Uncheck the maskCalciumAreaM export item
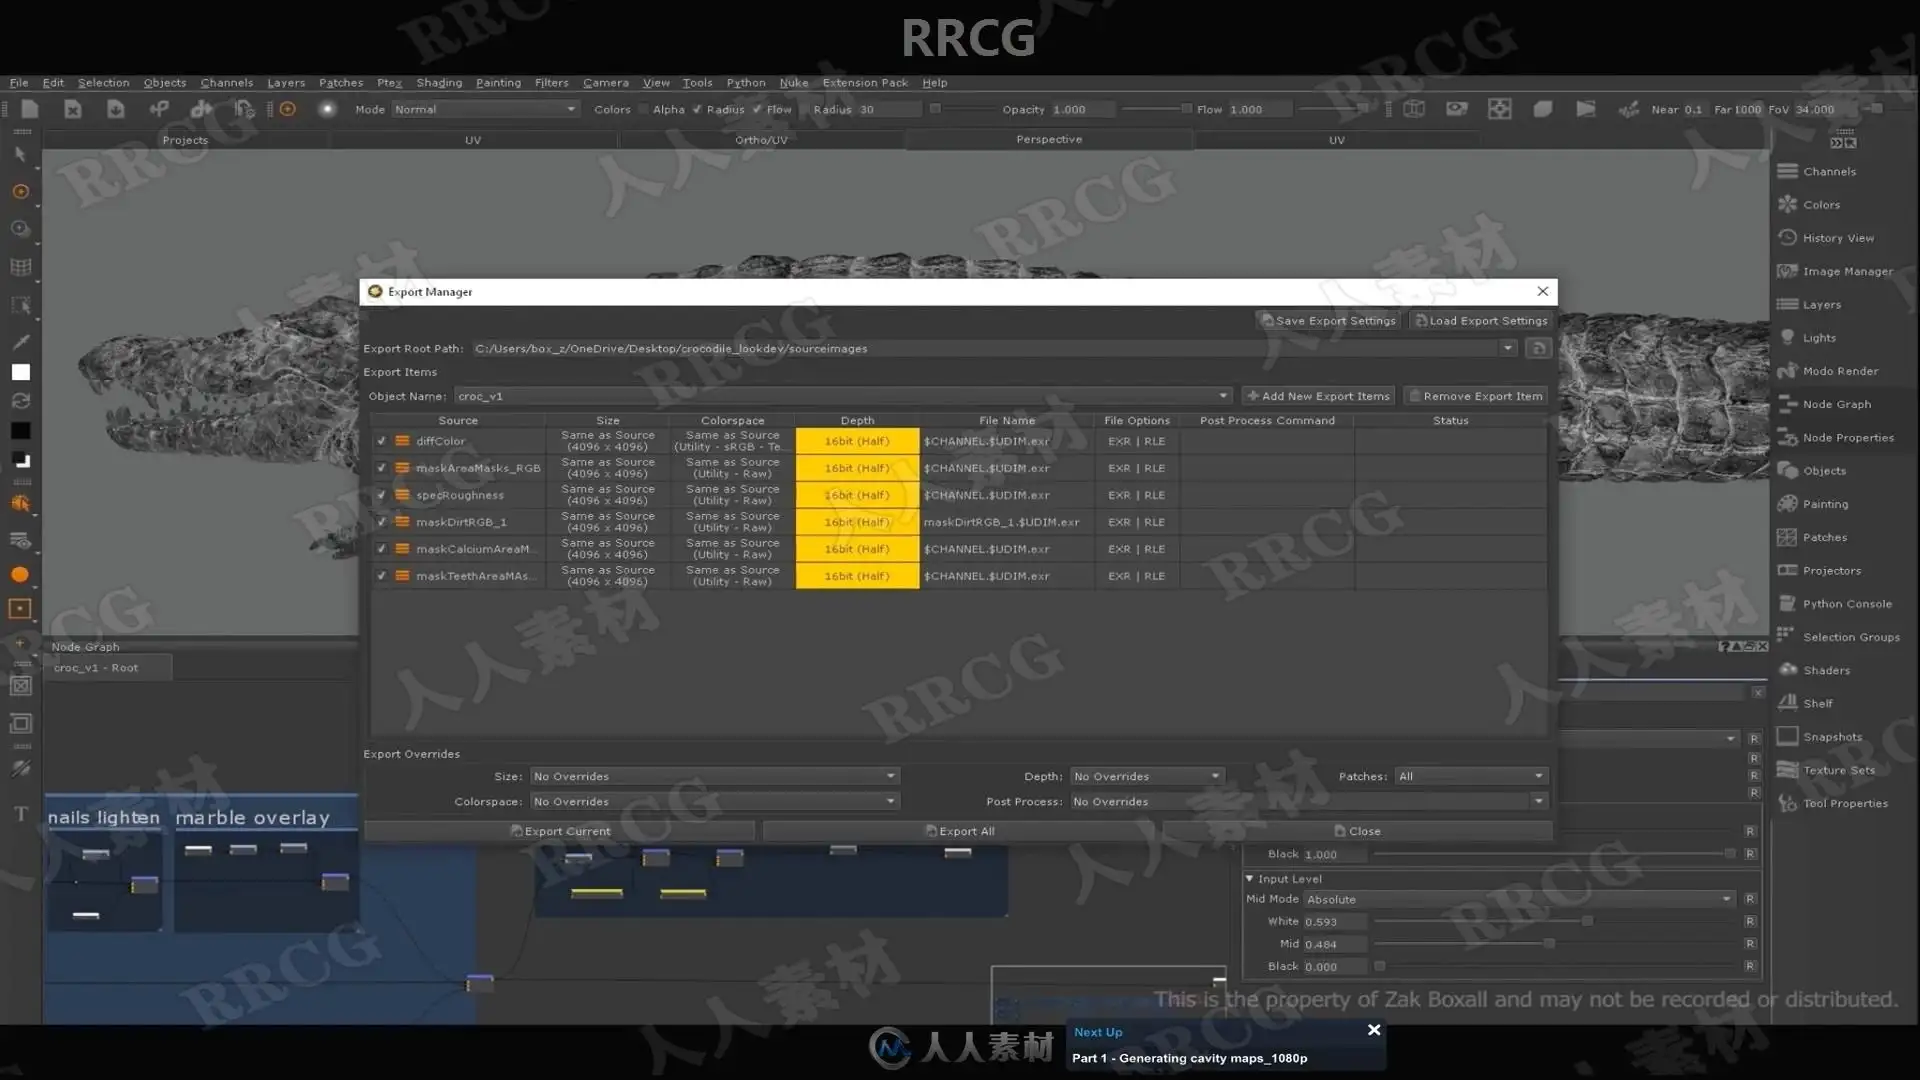Screen dimensions: 1920x1080 (381, 549)
